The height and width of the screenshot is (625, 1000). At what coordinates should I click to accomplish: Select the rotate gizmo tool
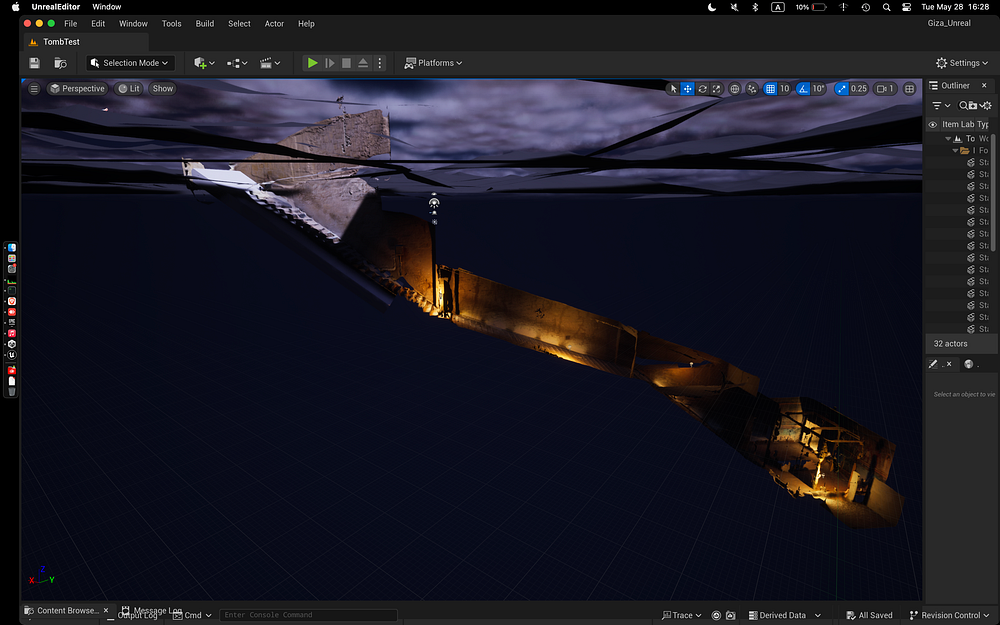point(703,89)
